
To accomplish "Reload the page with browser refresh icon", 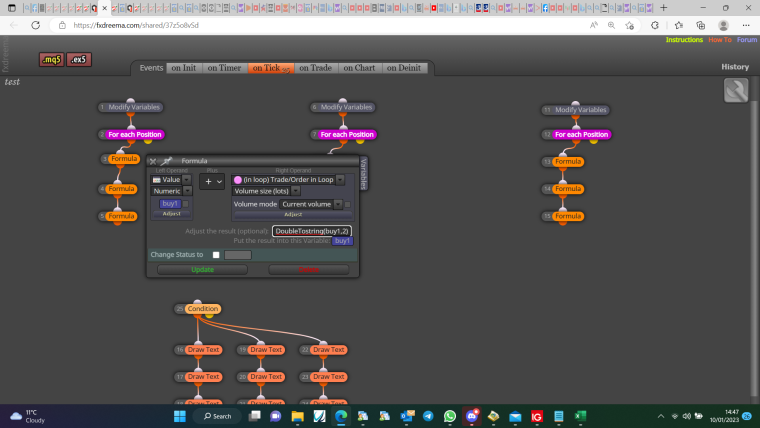I will [x=35, y=25].
